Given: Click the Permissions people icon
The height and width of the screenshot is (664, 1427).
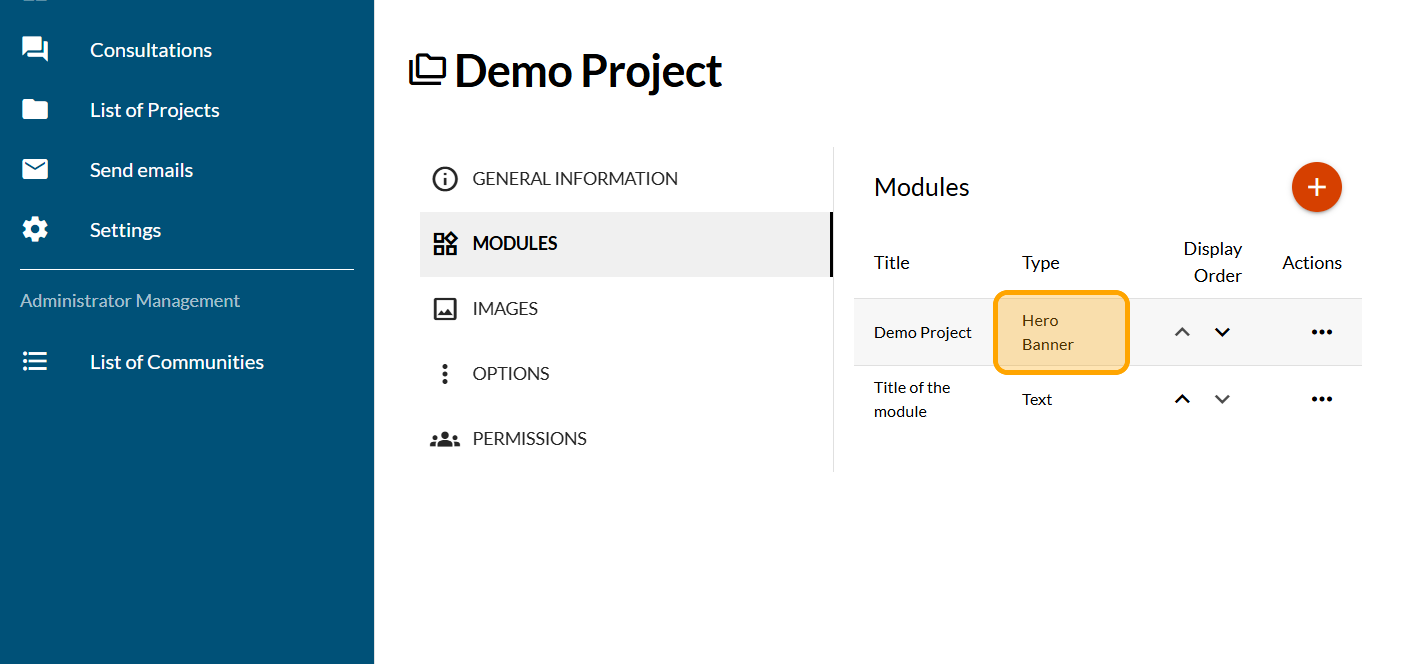Looking at the screenshot, I should [444, 439].
